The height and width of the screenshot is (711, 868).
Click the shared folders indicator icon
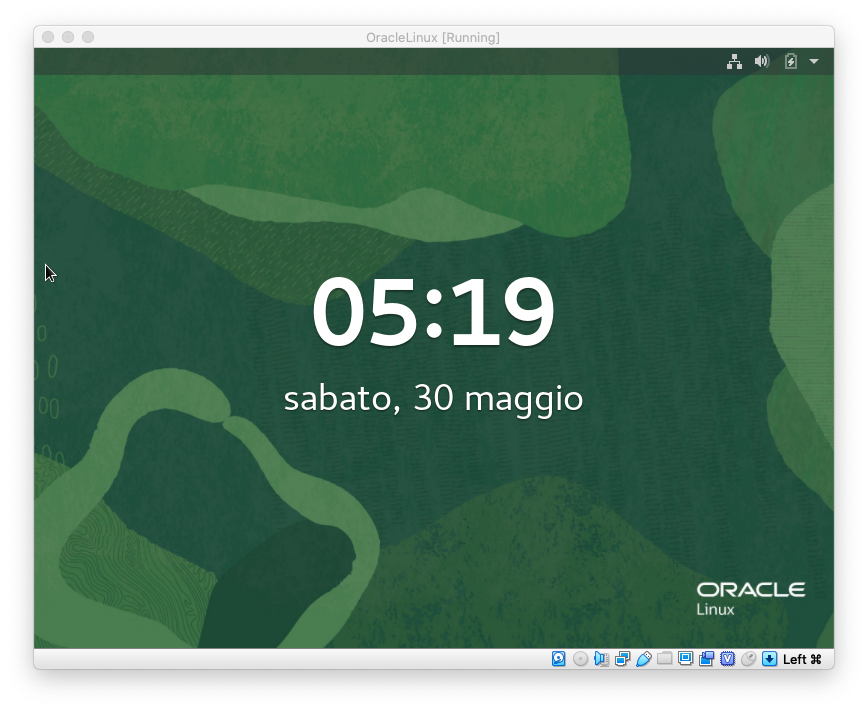click(664, 658)
